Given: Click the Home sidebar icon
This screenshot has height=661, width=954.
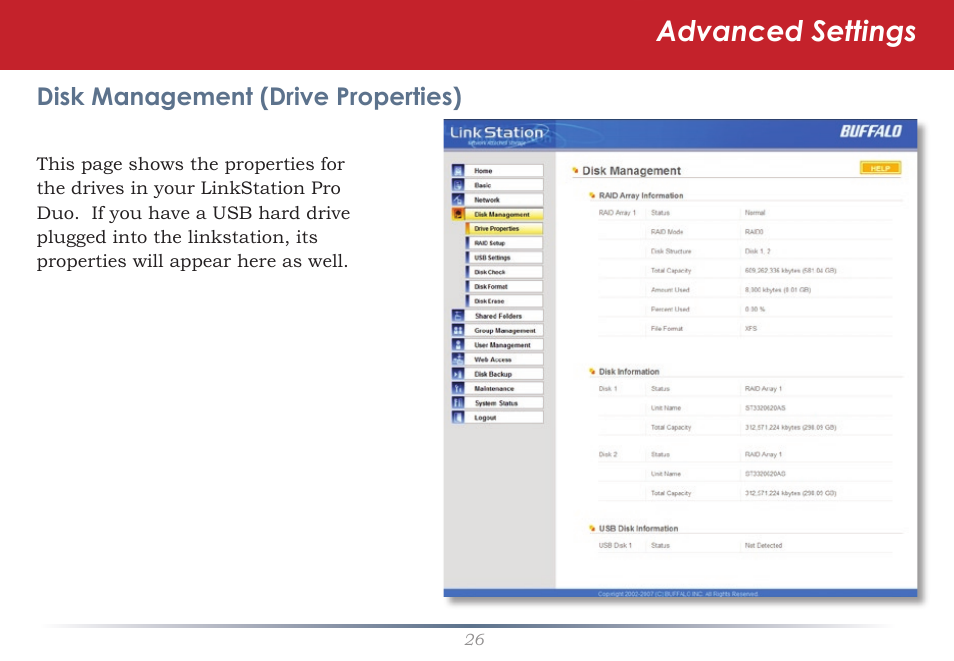Looking at the screenshot, I should point(458,171).
